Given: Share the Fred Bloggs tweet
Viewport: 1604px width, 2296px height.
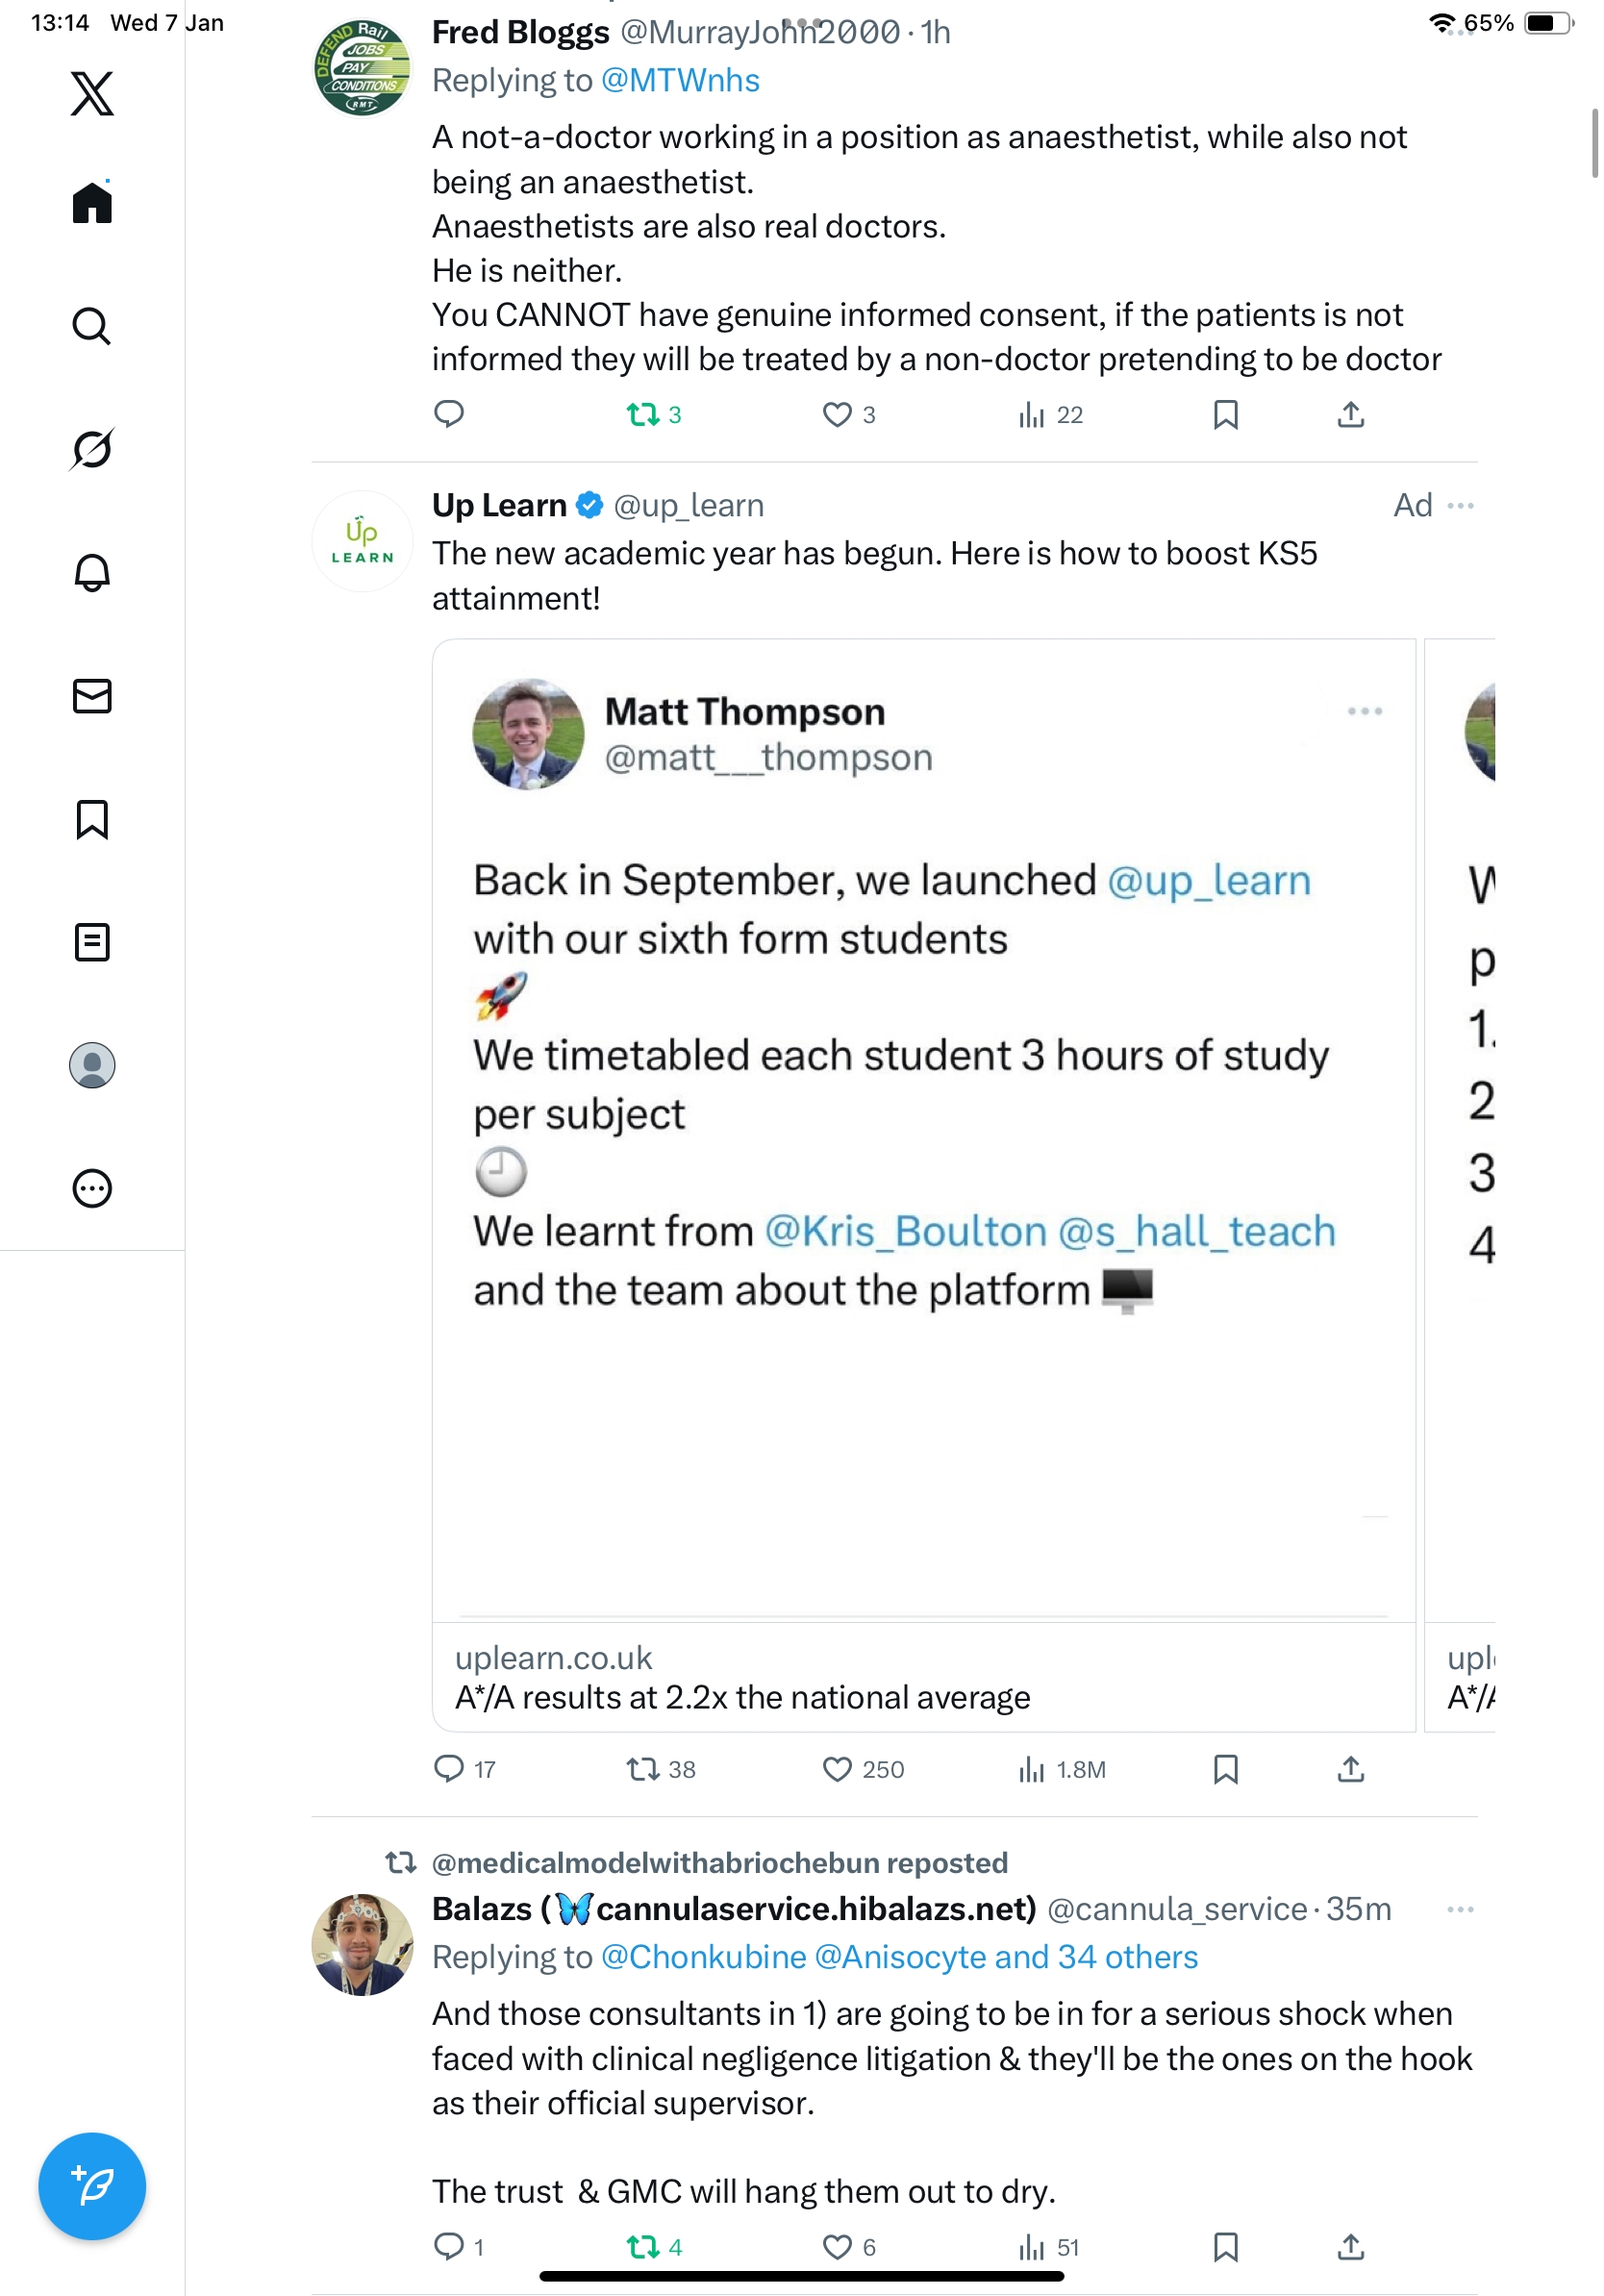Looking at the screenshot, I should tap(1350, 414).
